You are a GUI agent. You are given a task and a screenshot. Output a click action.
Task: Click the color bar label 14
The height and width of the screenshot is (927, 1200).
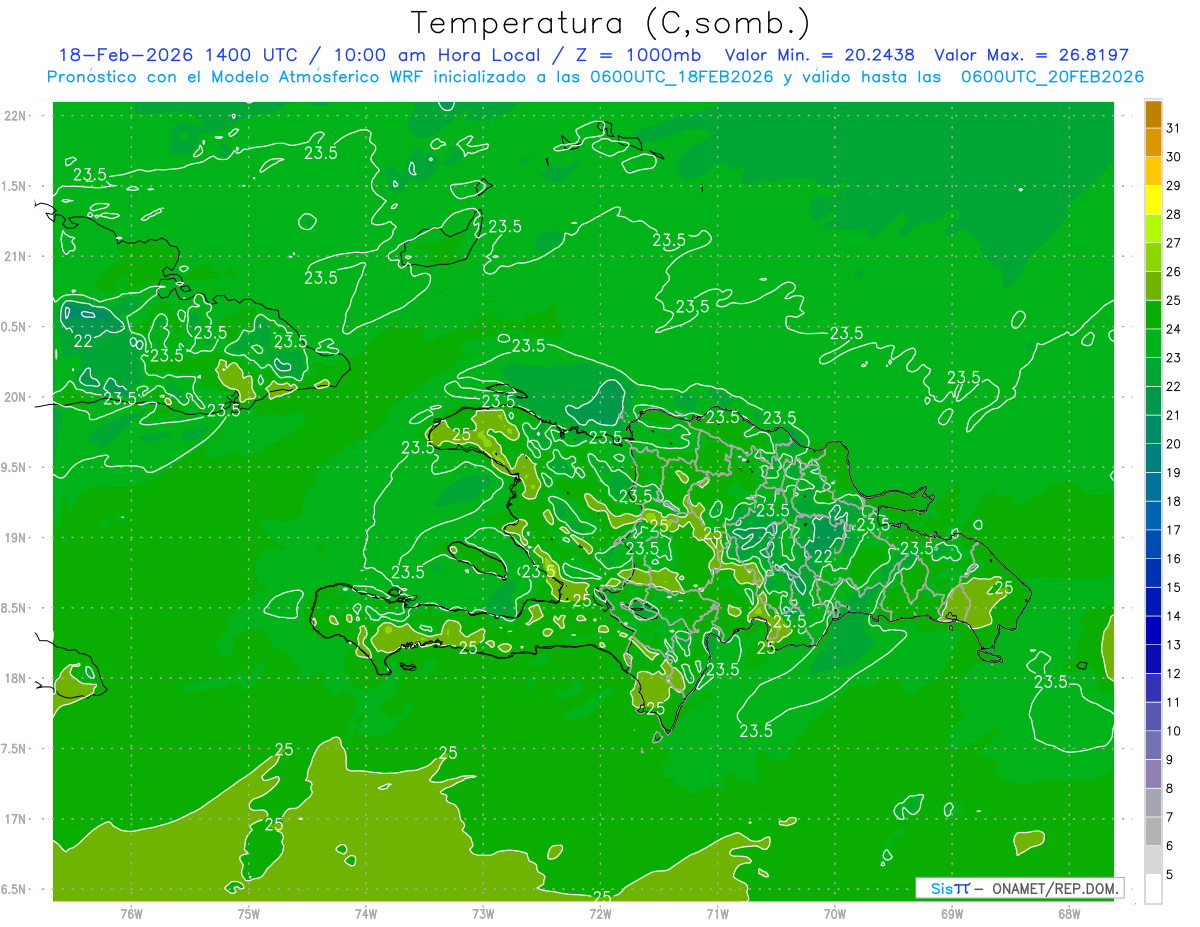tap(1174, 616)
